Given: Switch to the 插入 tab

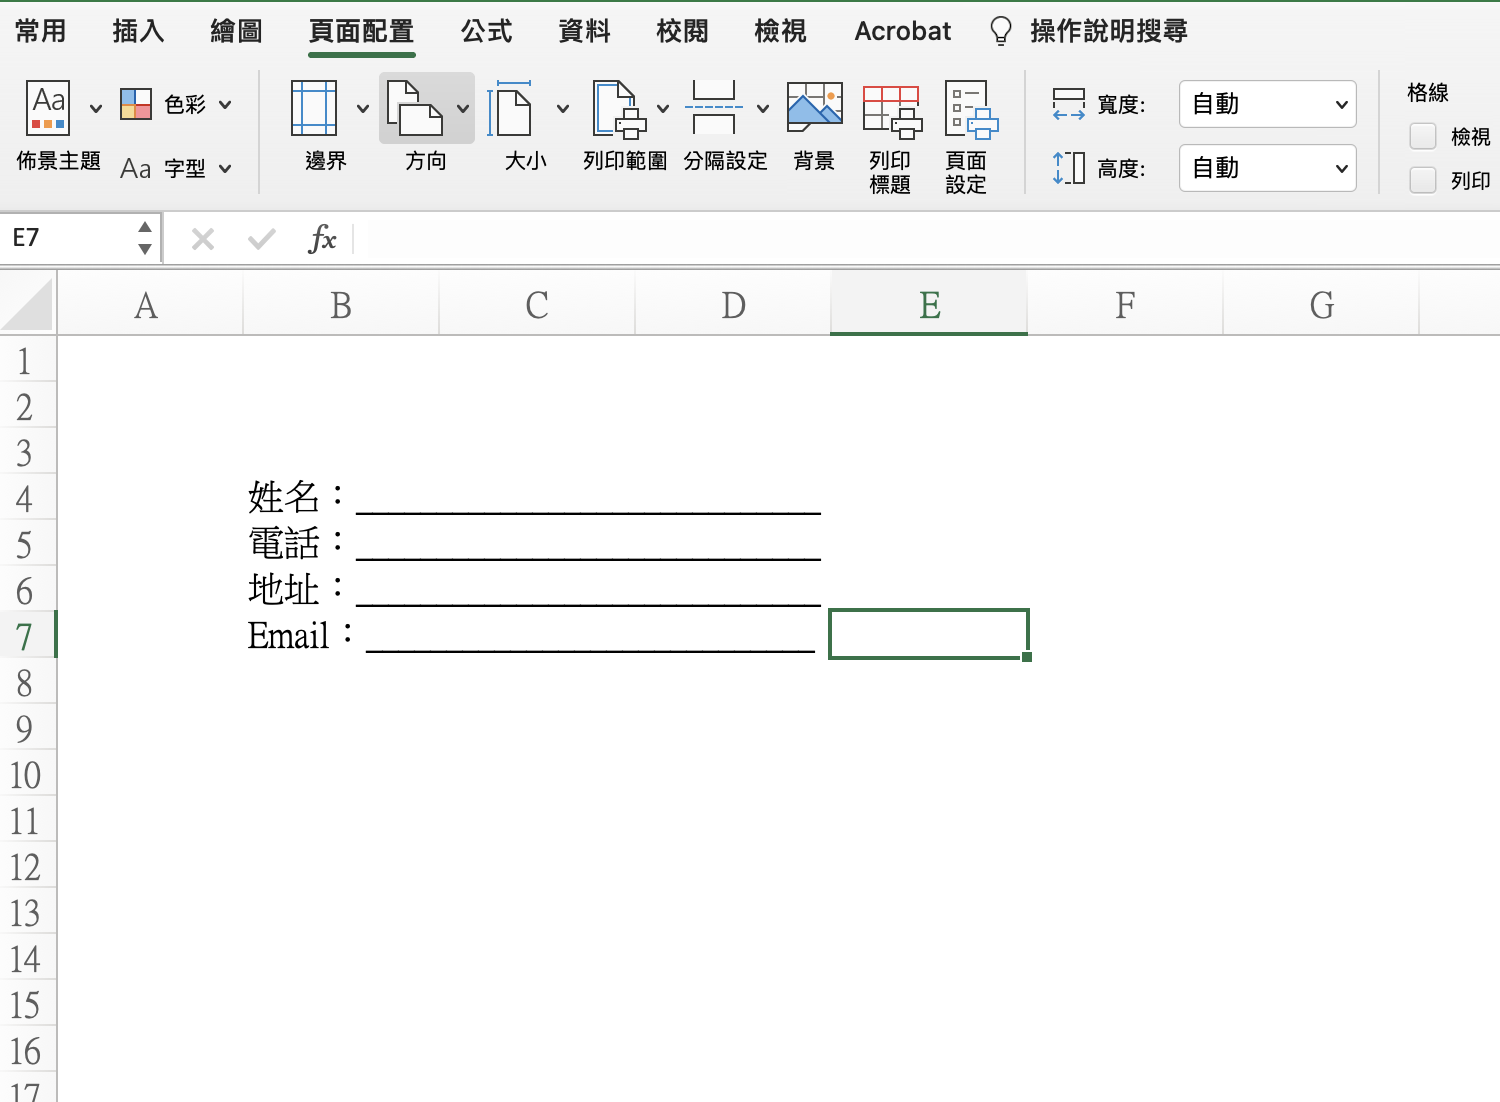Looking at the screenshot, I should tap(138, 31).
